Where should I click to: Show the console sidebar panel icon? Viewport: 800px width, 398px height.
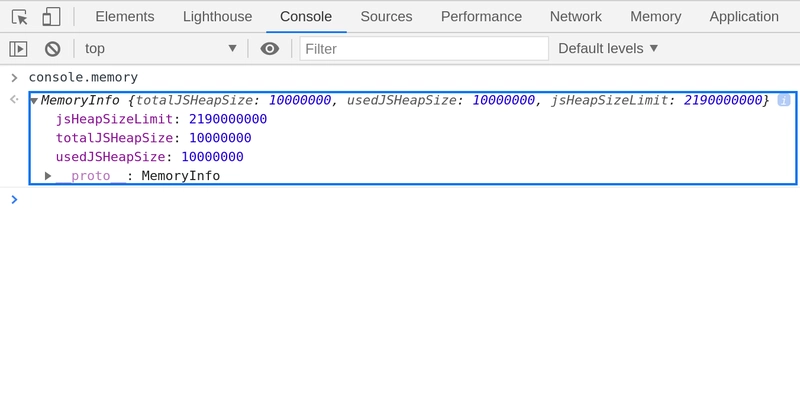(18, 49)
